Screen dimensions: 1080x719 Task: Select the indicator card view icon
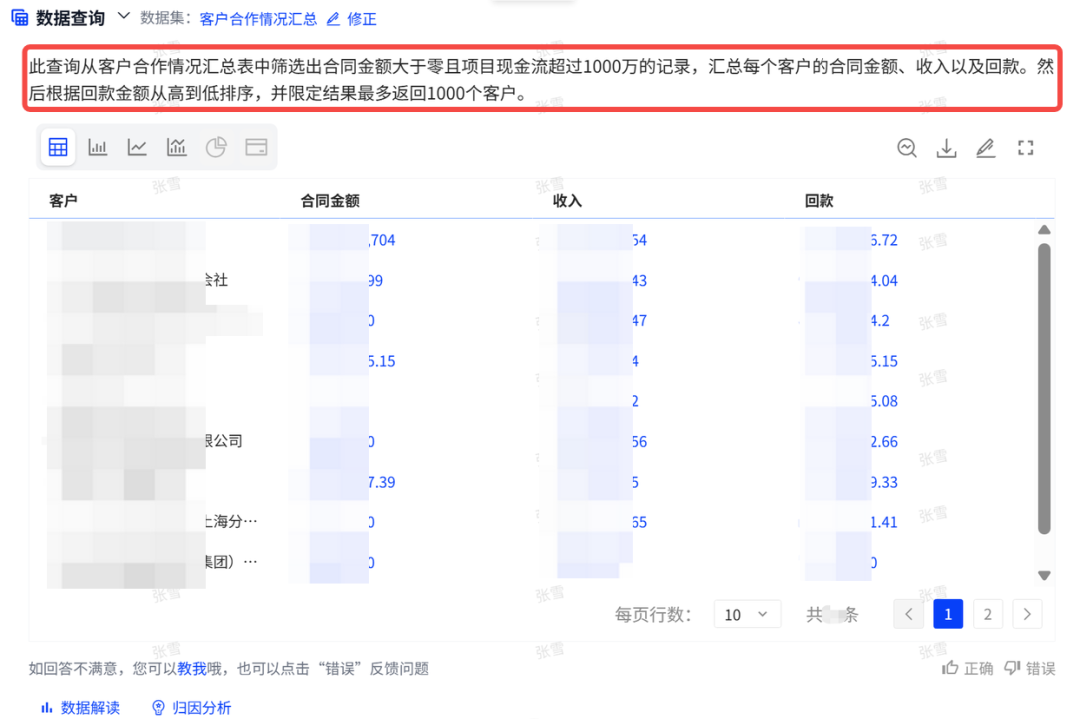click(256, 148)
